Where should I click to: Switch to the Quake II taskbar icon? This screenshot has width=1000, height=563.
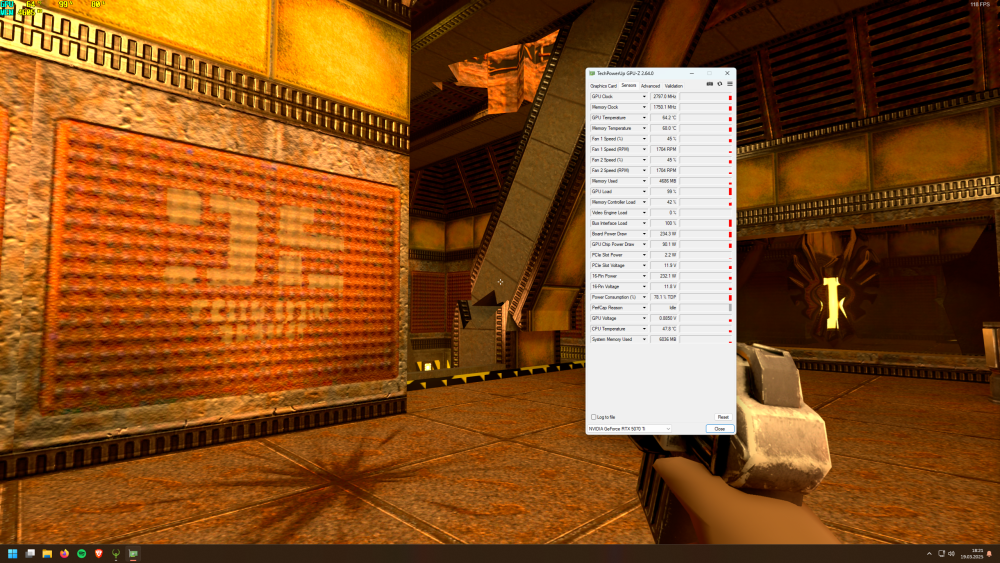(x=116, y=553)
